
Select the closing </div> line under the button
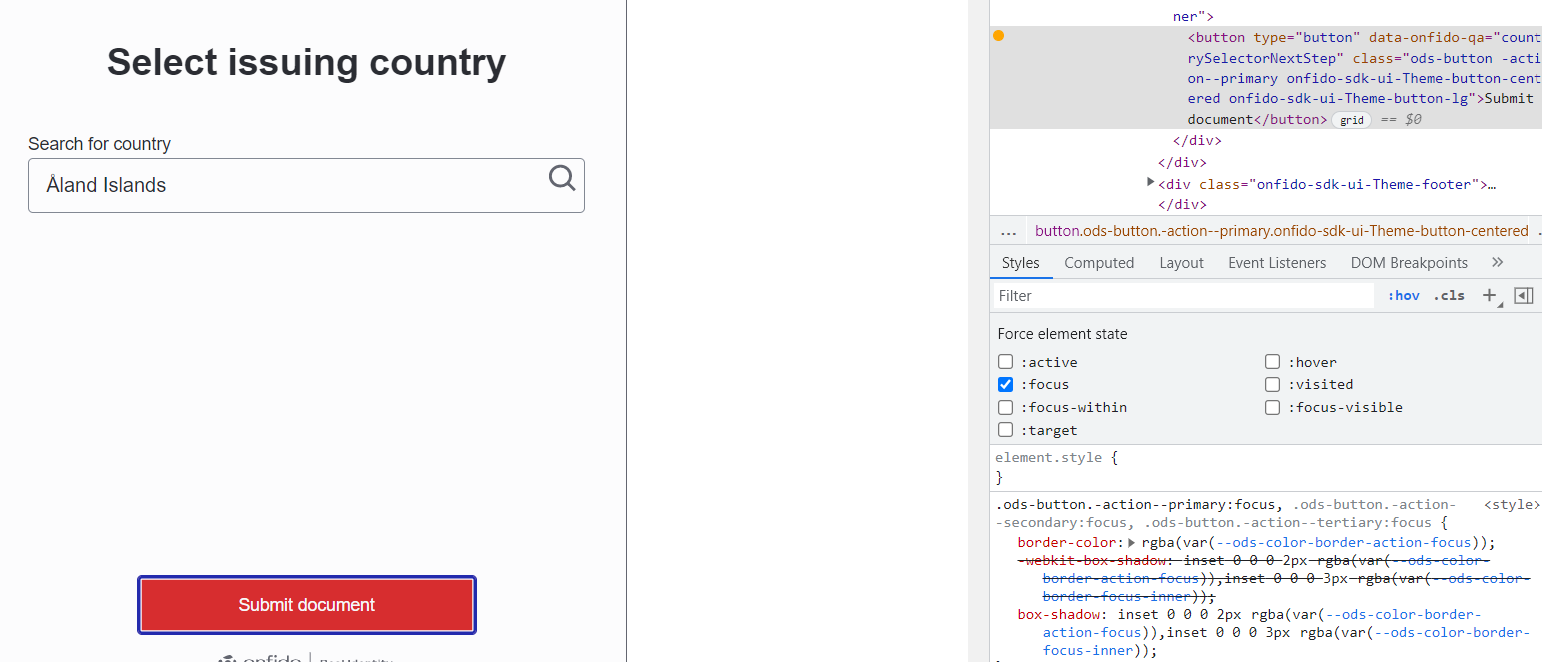pos(1197,141)
